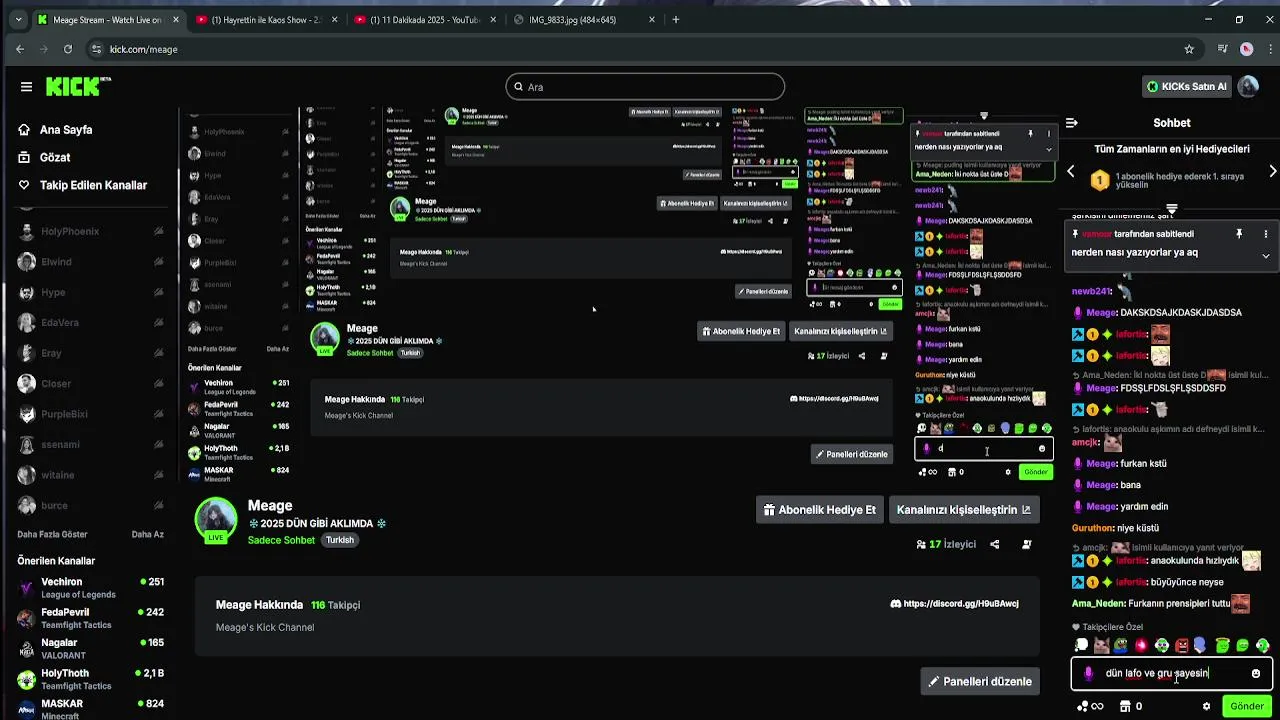
Task: Open MASKAR Minecraft channel
Action: coord(90,708)
